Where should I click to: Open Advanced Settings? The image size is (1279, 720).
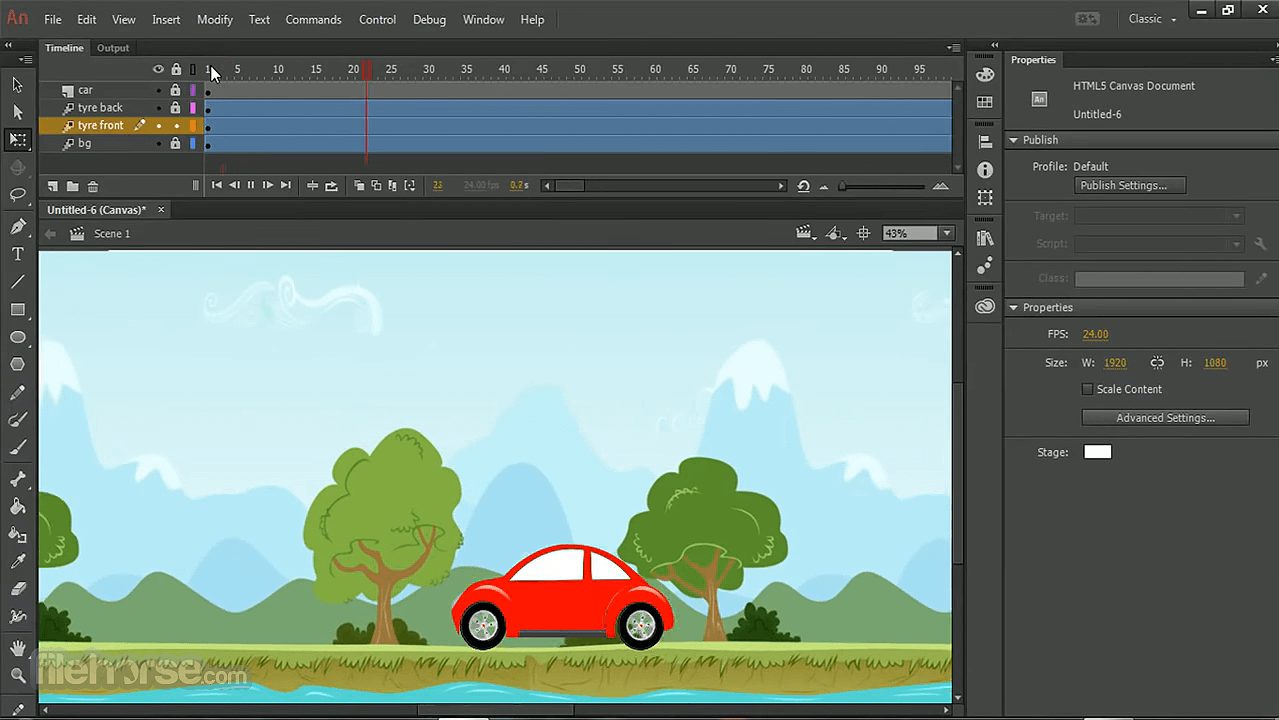click(1164, 417)
